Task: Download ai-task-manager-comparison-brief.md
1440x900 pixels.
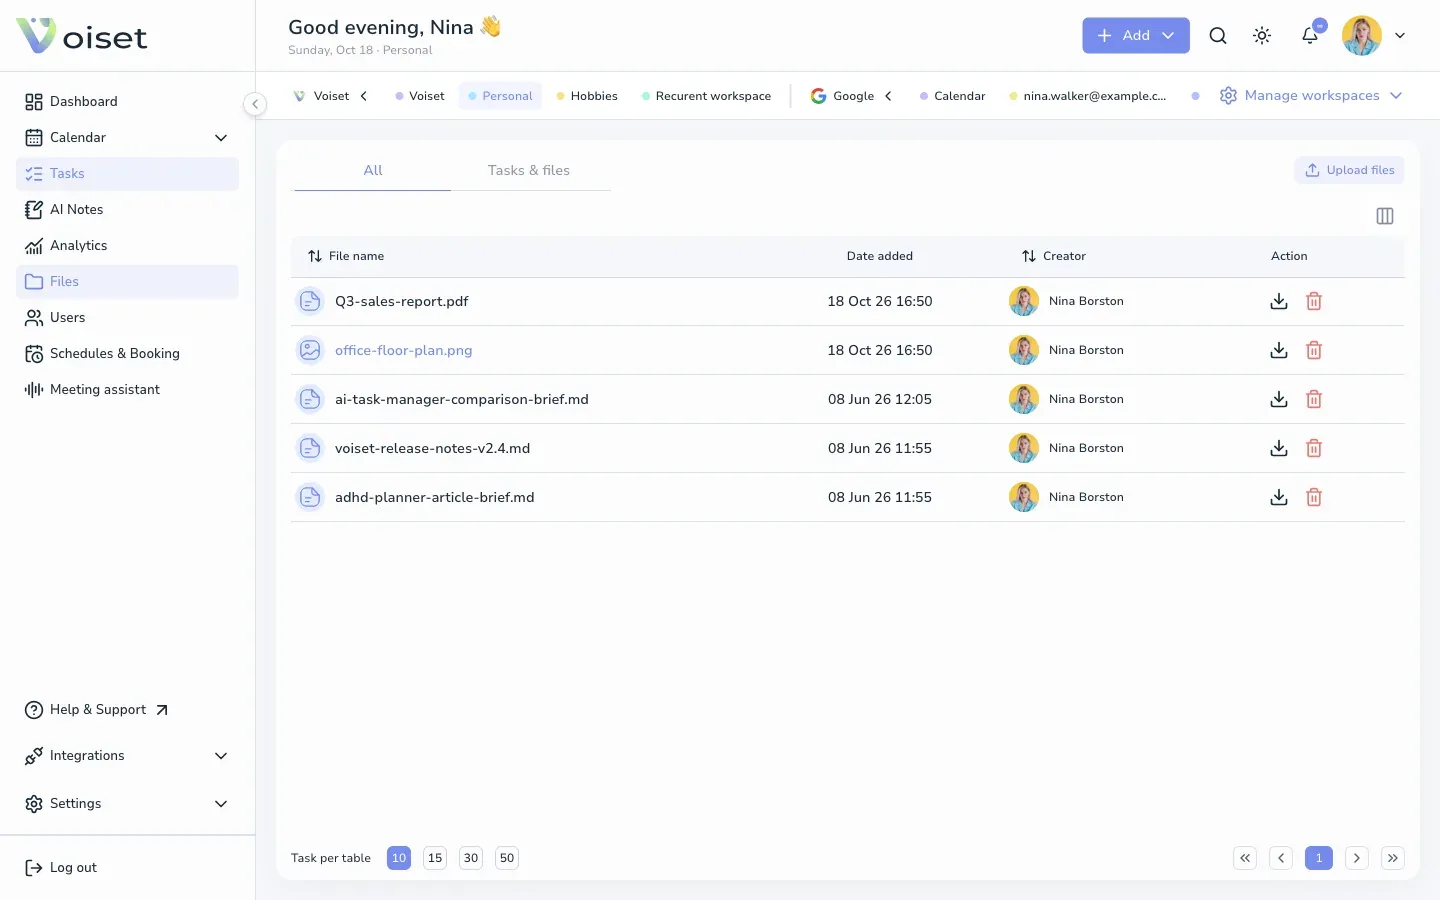Action: (1278, 399)
